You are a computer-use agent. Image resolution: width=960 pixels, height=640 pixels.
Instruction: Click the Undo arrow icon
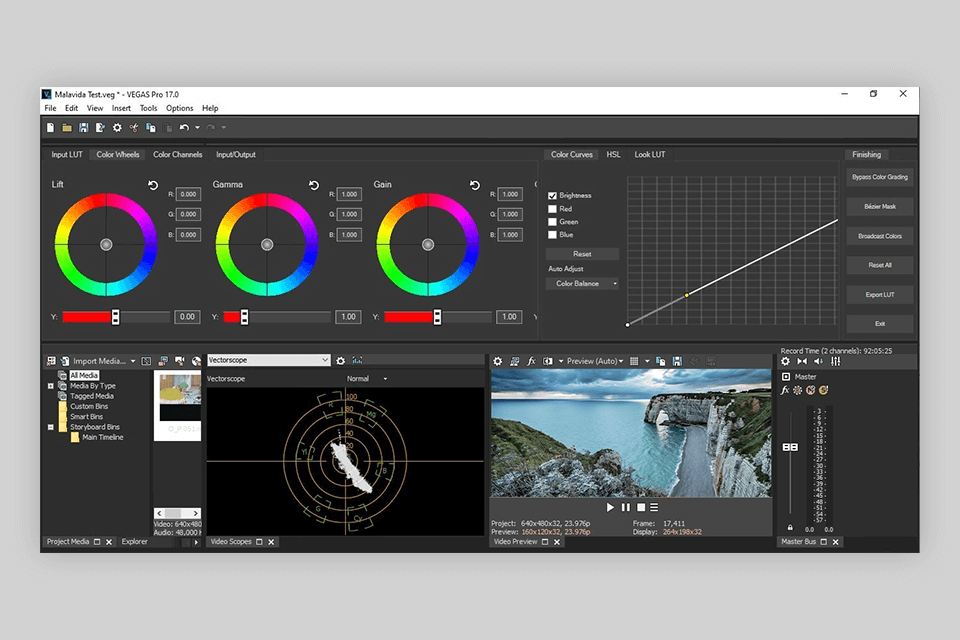tap(184, 127)
